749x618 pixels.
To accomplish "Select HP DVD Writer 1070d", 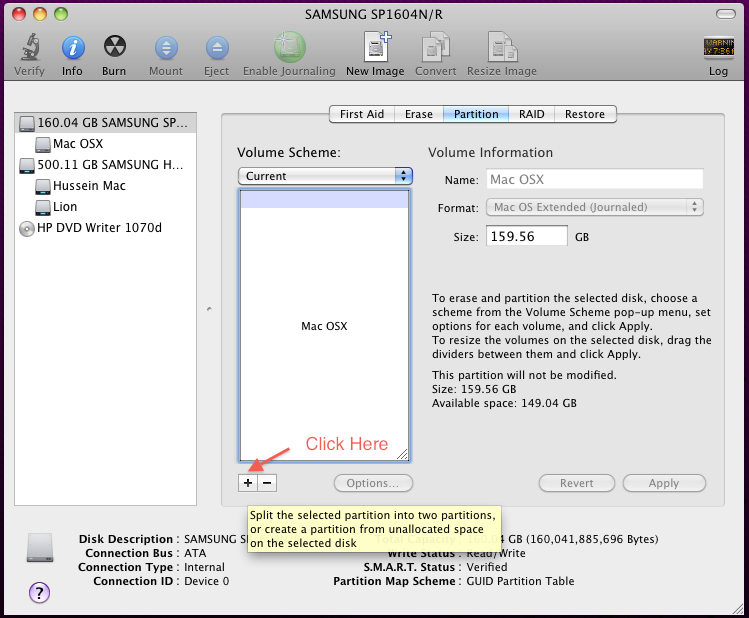I will pos(106,228).
